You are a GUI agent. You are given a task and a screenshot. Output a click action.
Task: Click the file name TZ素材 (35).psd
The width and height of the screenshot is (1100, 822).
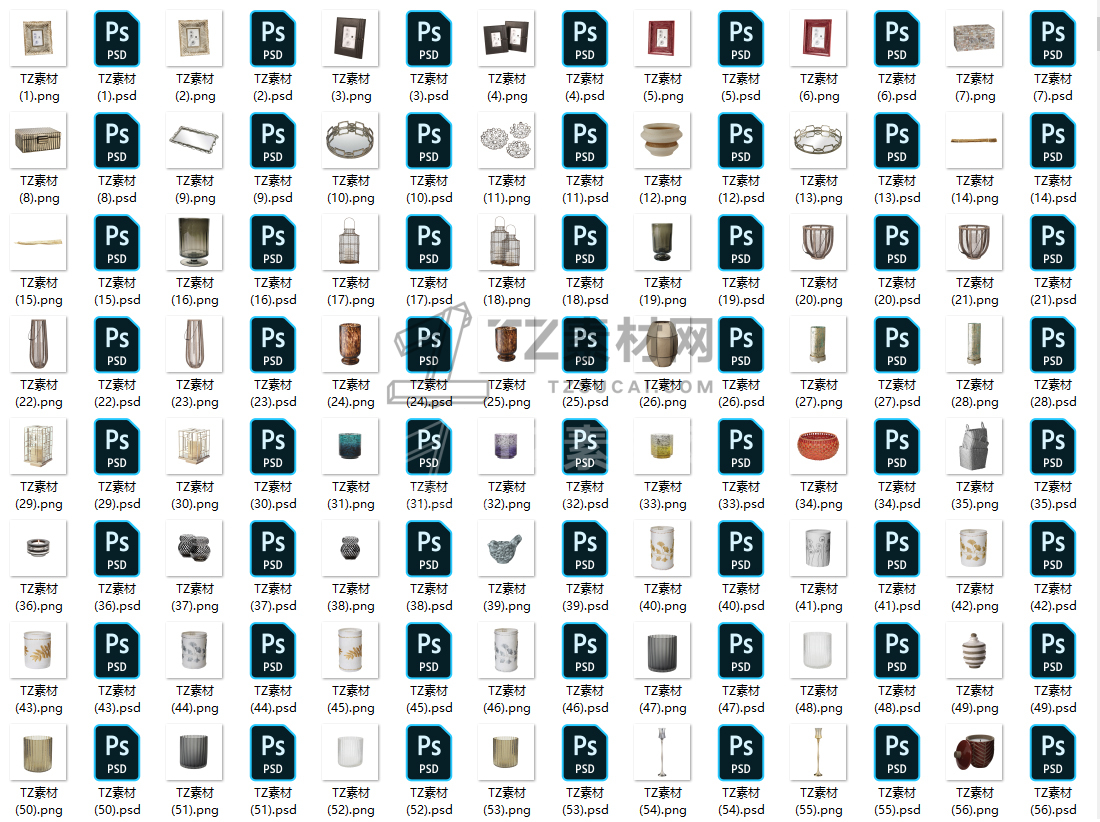point(1053,495)
